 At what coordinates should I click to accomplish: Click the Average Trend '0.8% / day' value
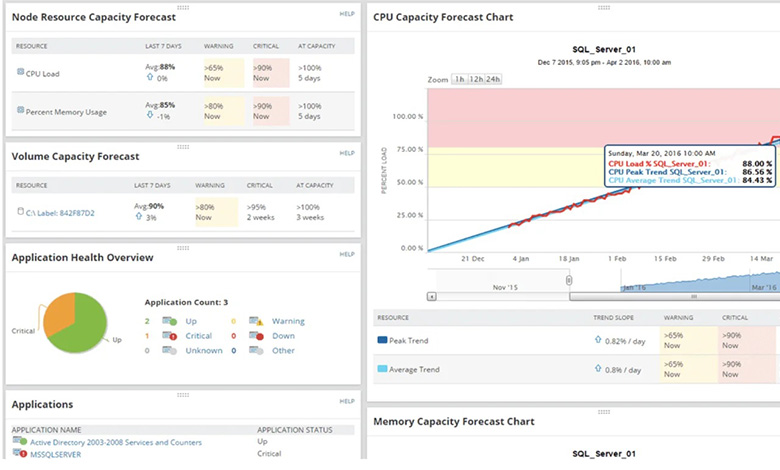coord(623,370)
